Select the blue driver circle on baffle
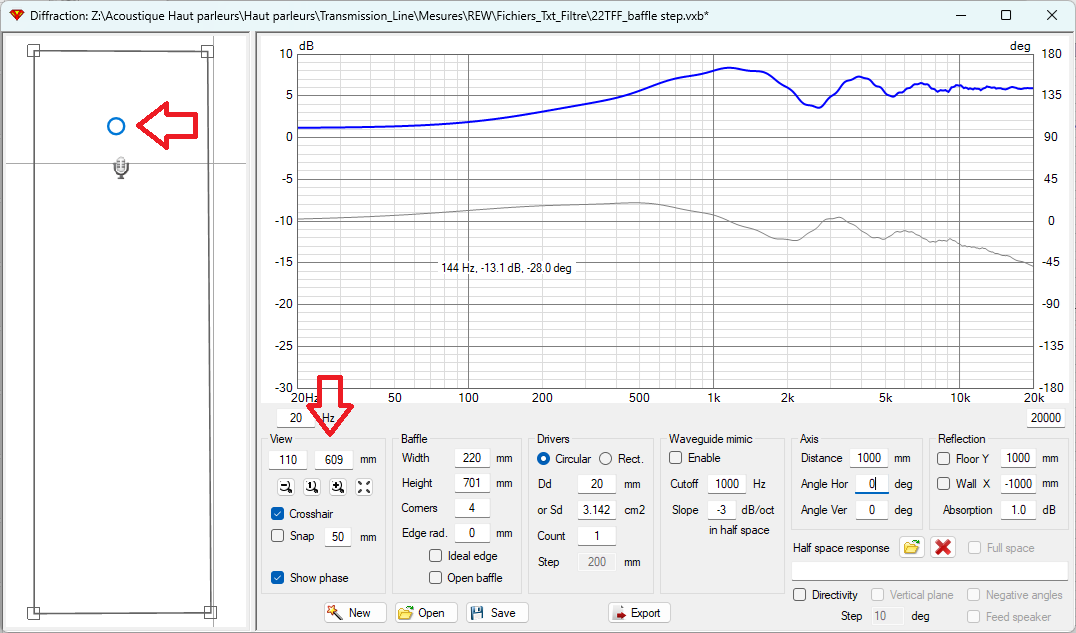This screenshot has height=633, width=1076. click(x=116, y=126)
